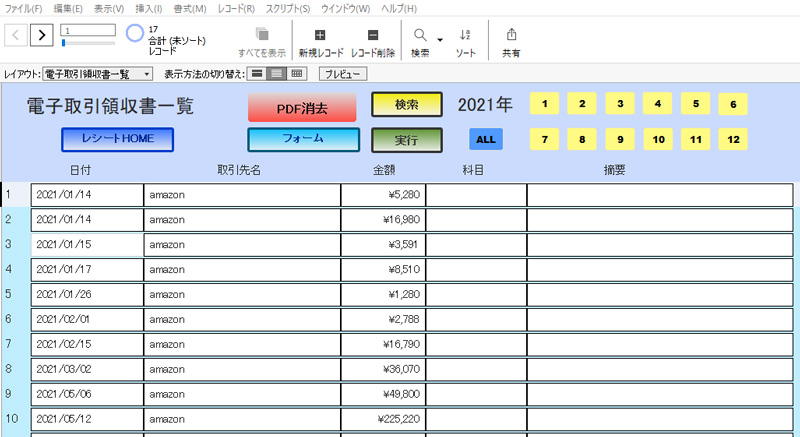Switch to form view mode
The image size is (800, 437).
point(257,74)
